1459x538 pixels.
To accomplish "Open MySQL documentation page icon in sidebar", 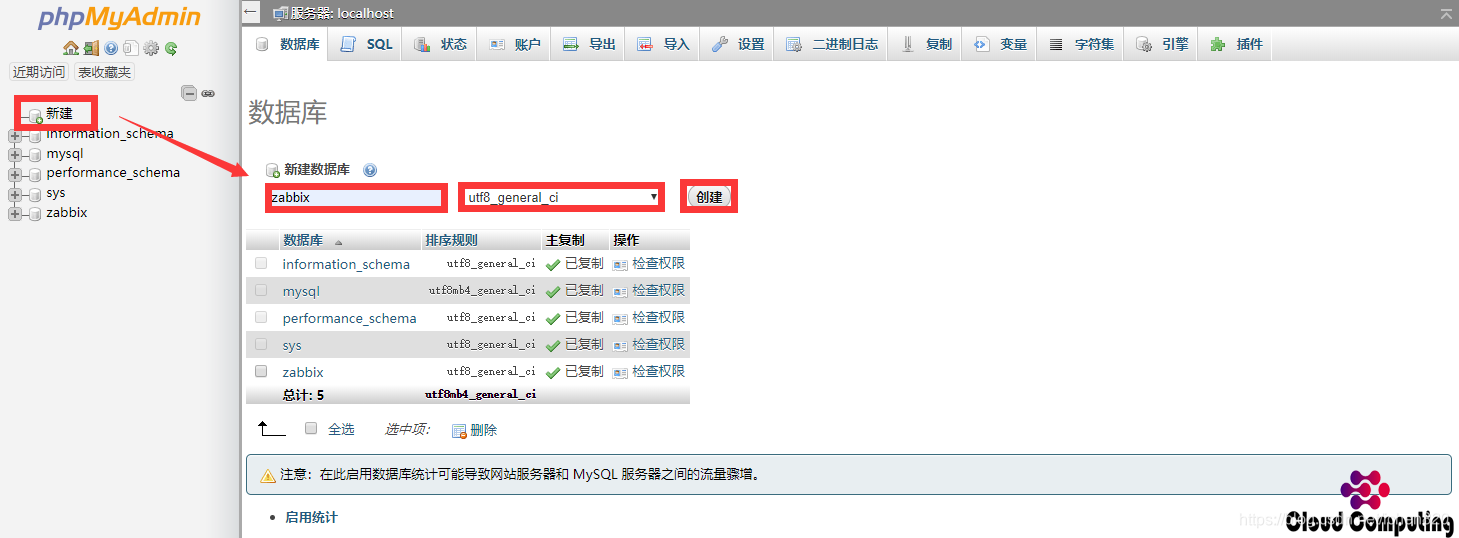I will [x=130, y=48].
